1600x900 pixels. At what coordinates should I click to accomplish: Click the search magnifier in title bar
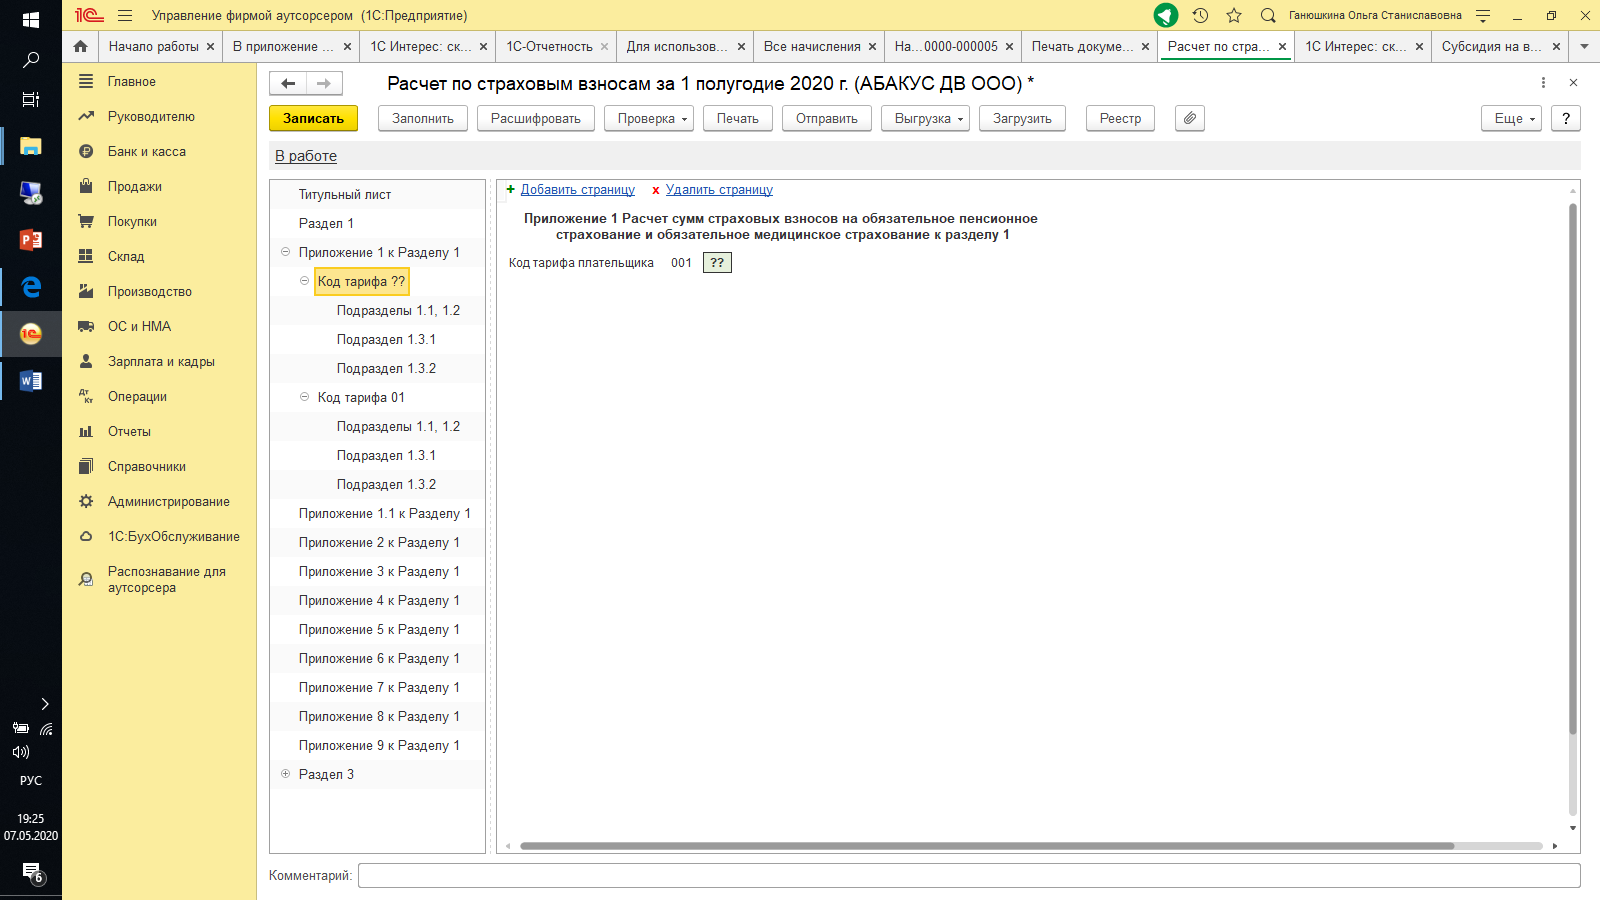coord(1268,15)
